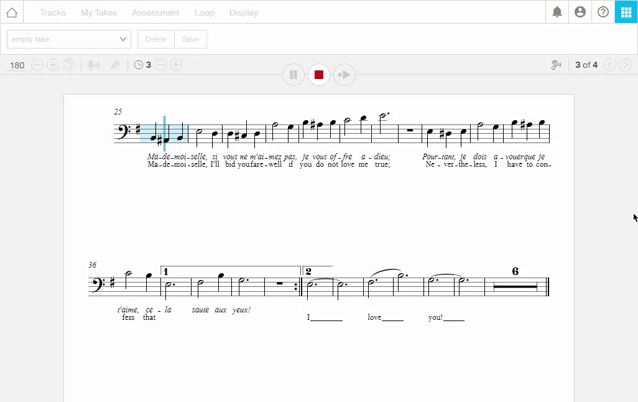Image resolution: width=638 pixels, height=402 pixels.
Task: Click the Delete take button
Action: 156,39
